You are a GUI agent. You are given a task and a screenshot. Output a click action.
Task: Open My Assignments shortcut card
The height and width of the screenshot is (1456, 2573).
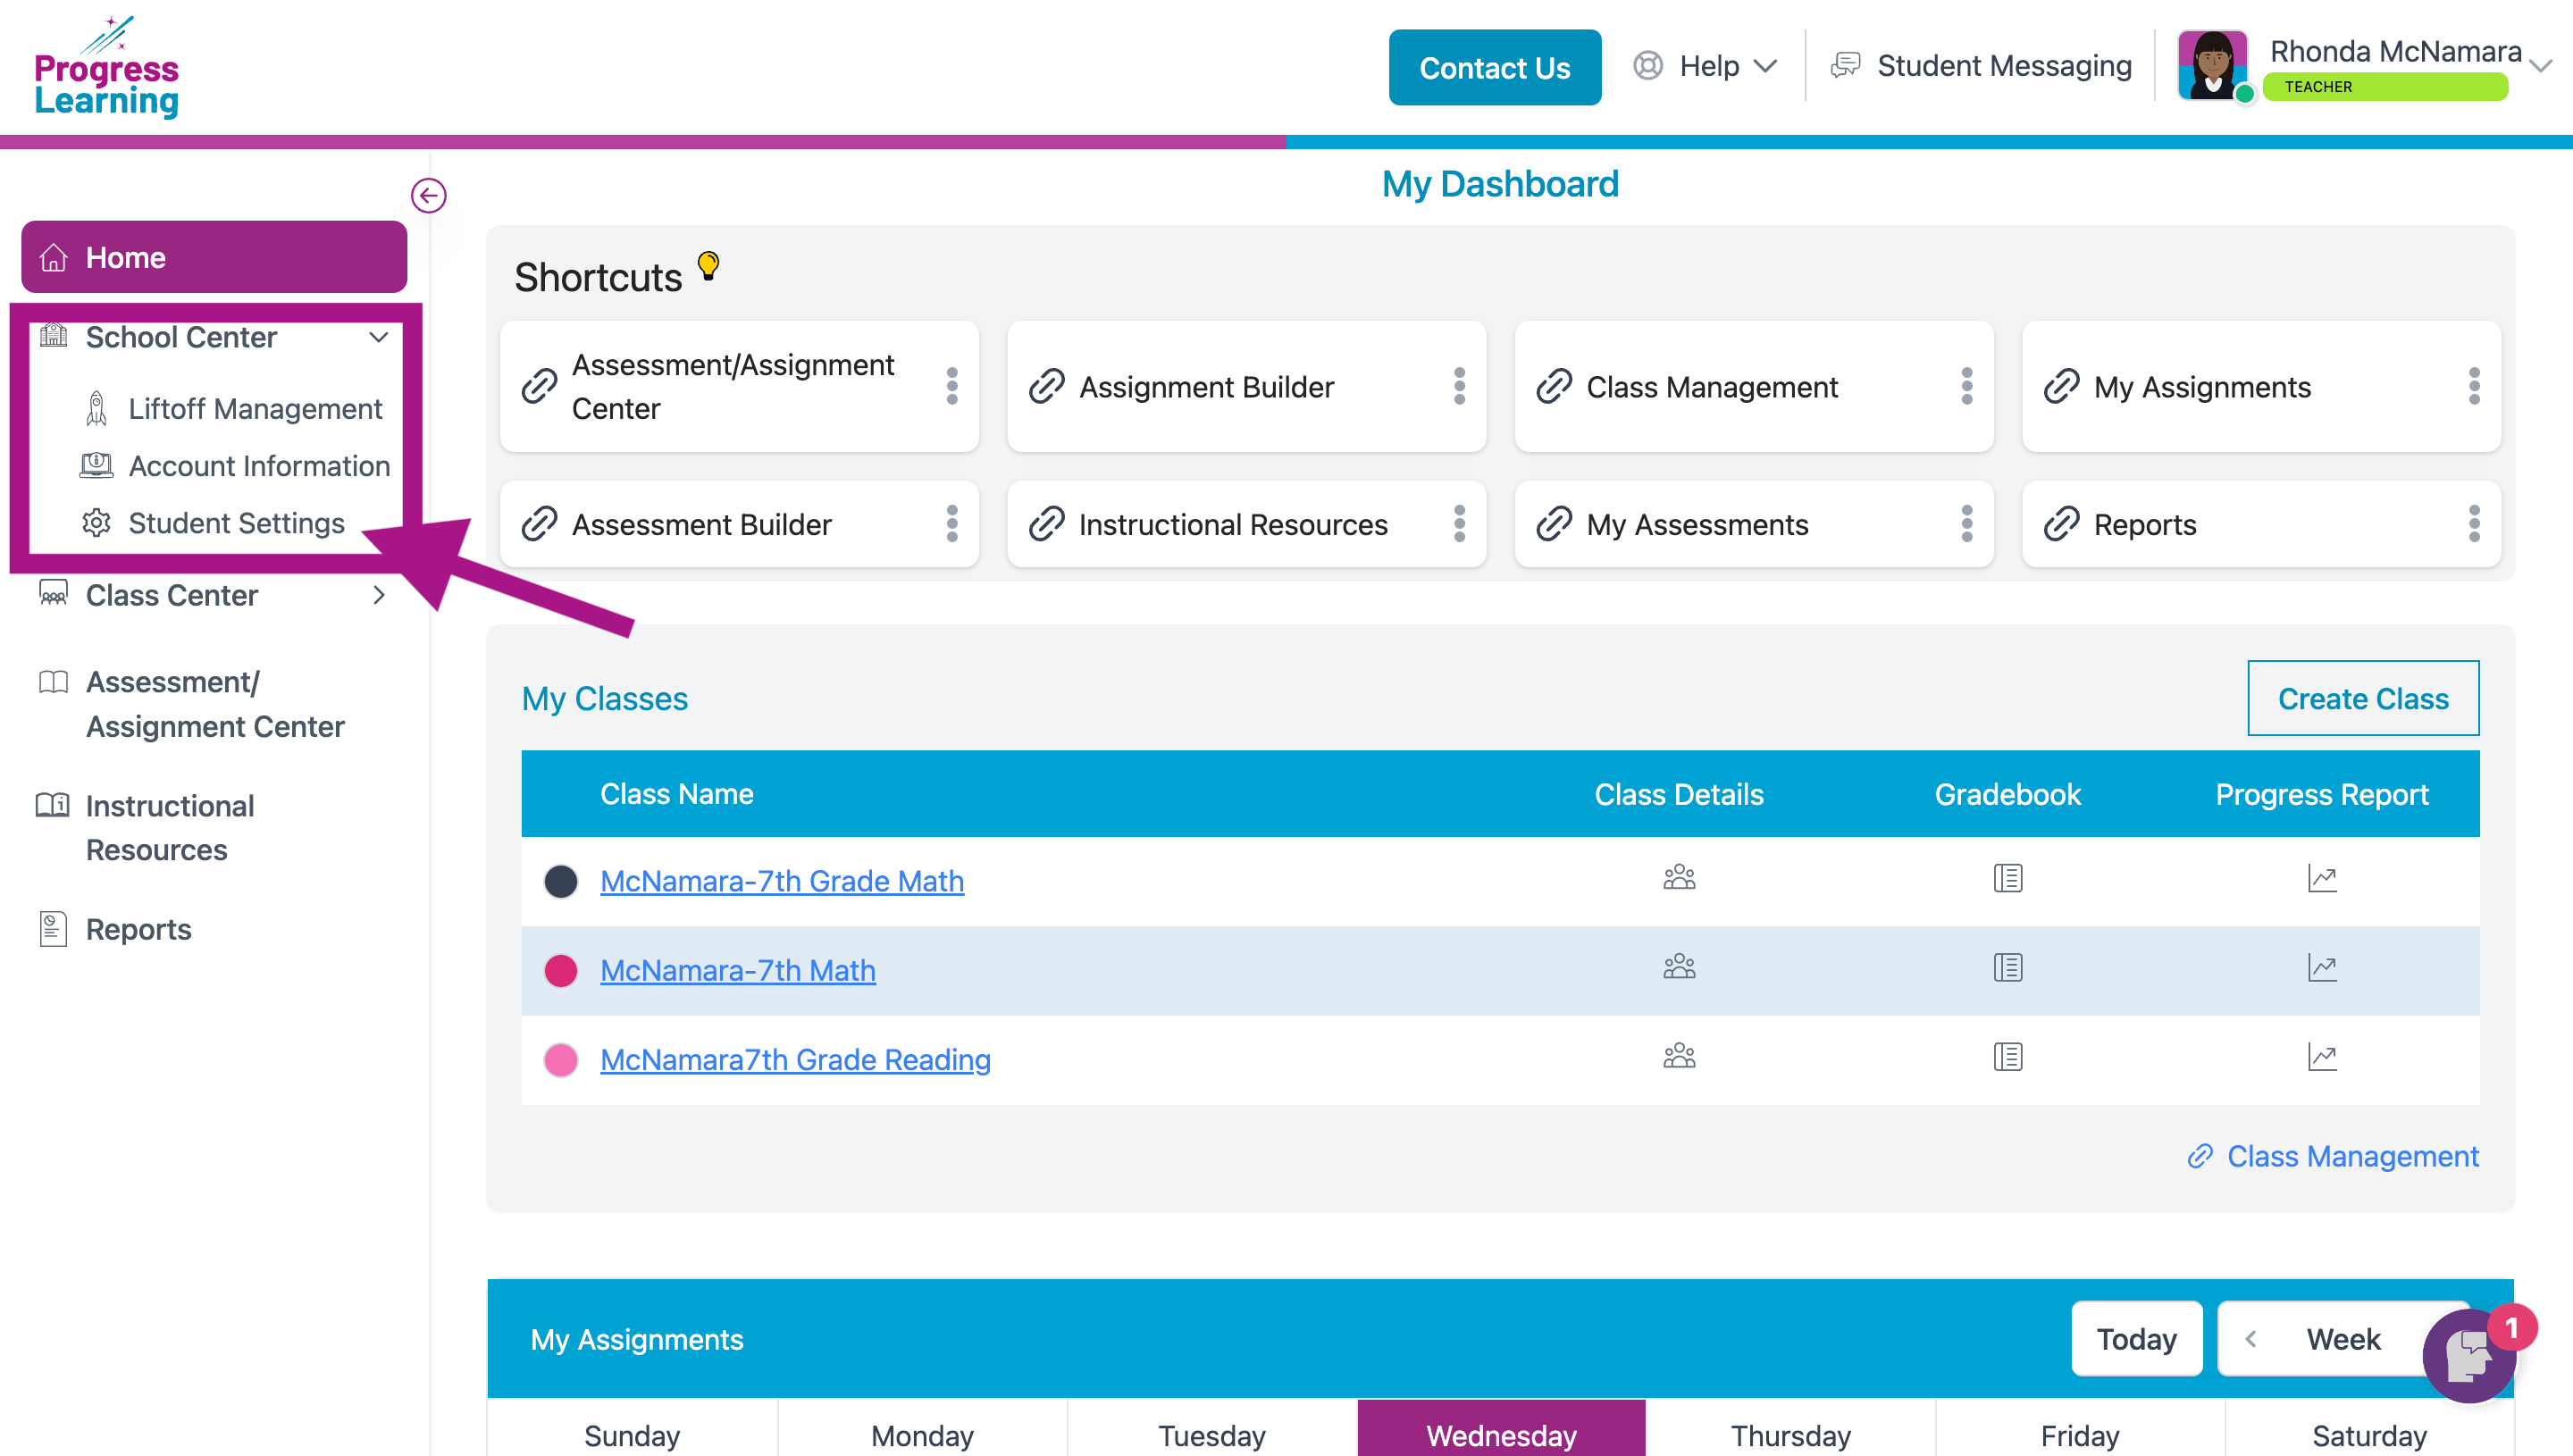2261,386
